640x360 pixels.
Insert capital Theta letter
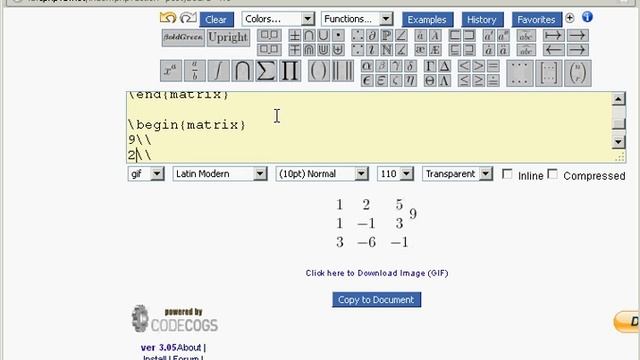(x=429, y=80)
